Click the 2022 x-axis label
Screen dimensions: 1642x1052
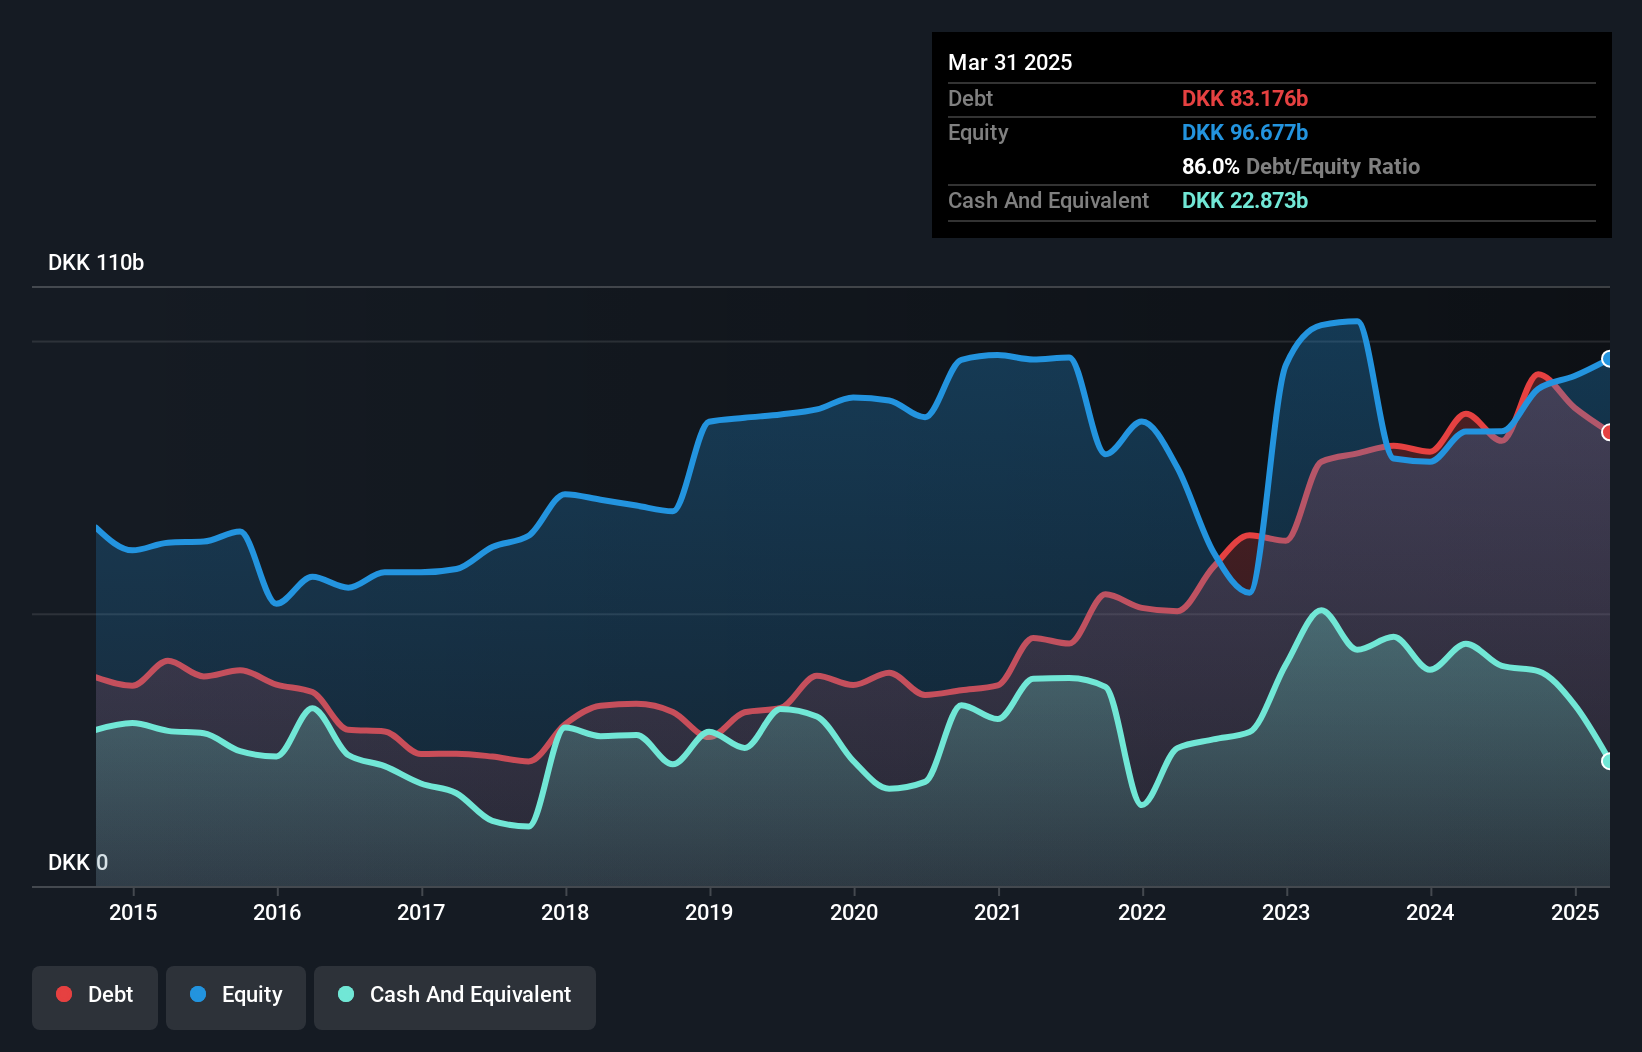(1142, 912)
